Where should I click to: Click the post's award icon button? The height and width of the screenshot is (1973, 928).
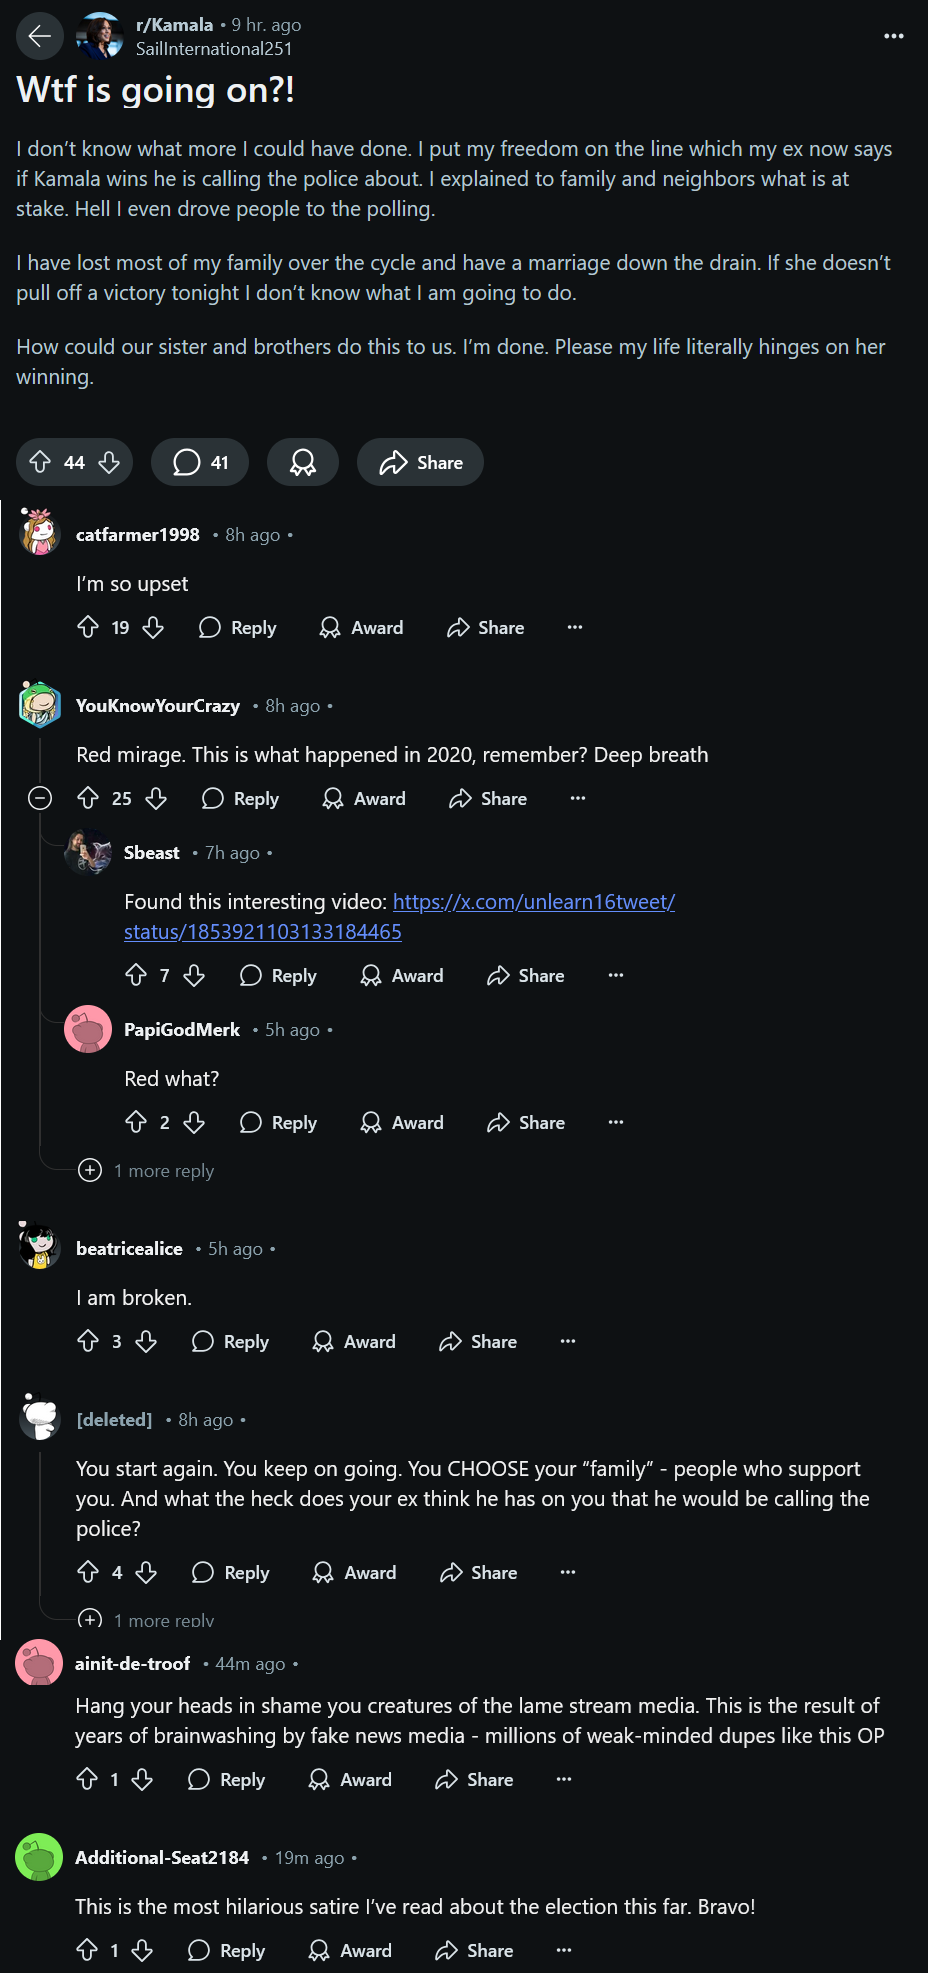pos(302,462)
